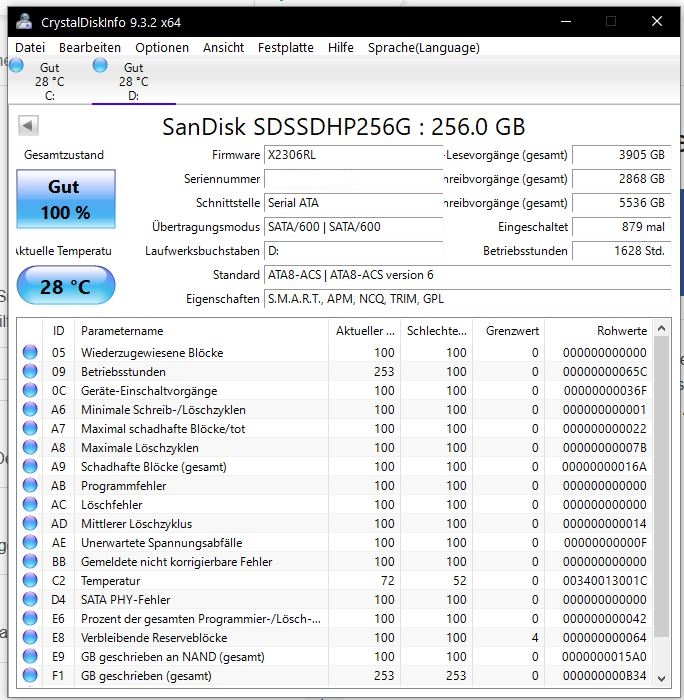
Task: Click the Schlechte column header
Action: (x=437, y=331)
